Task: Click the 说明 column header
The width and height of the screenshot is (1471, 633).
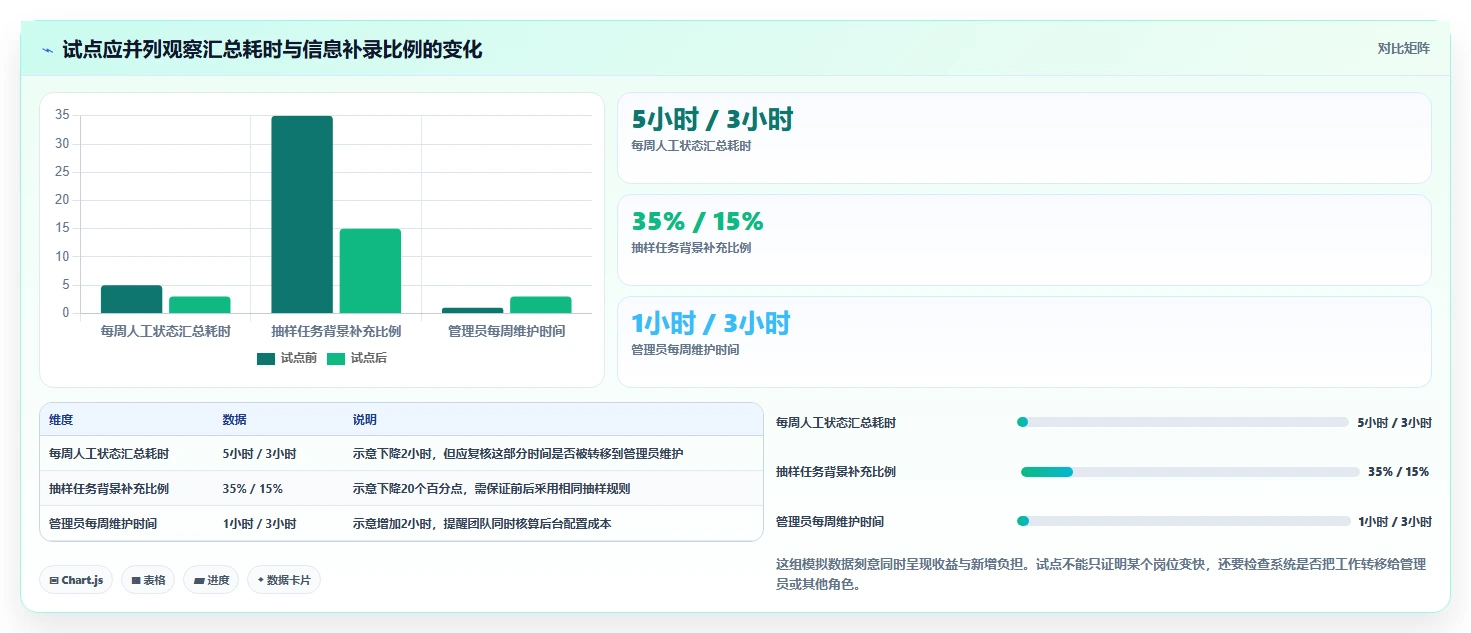Action: pyautogui.click(x=365, y=420)
